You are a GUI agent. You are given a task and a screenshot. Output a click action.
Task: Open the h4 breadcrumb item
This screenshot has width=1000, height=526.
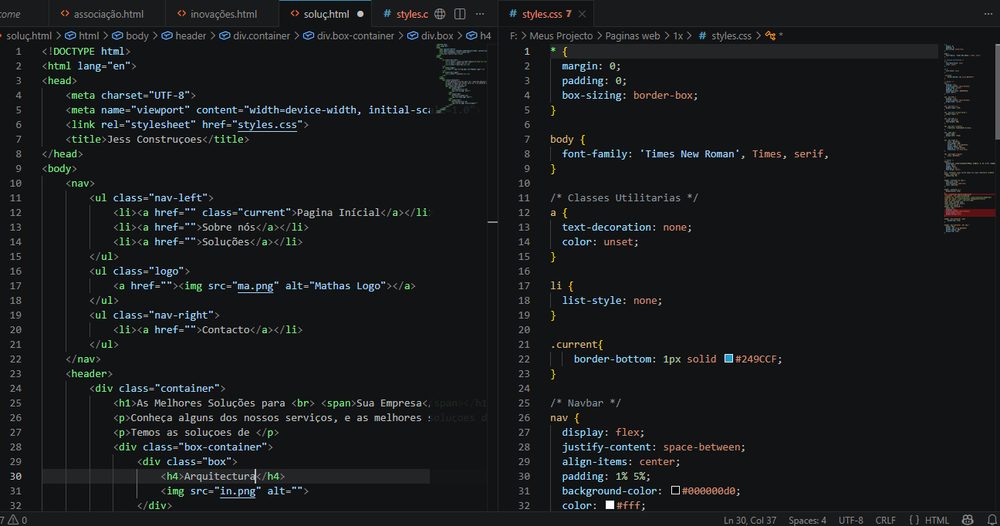tap(479, 36)
